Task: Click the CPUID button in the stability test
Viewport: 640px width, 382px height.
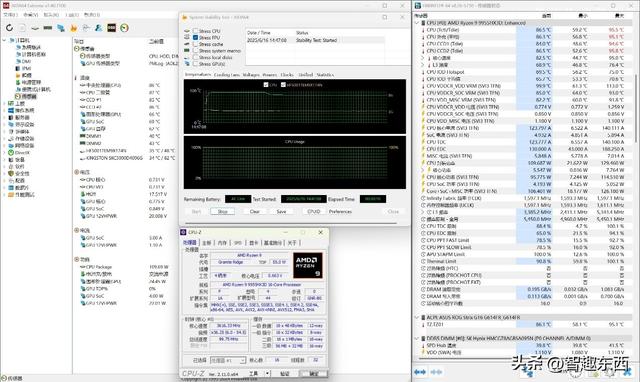Action: [x=313, y=211]
